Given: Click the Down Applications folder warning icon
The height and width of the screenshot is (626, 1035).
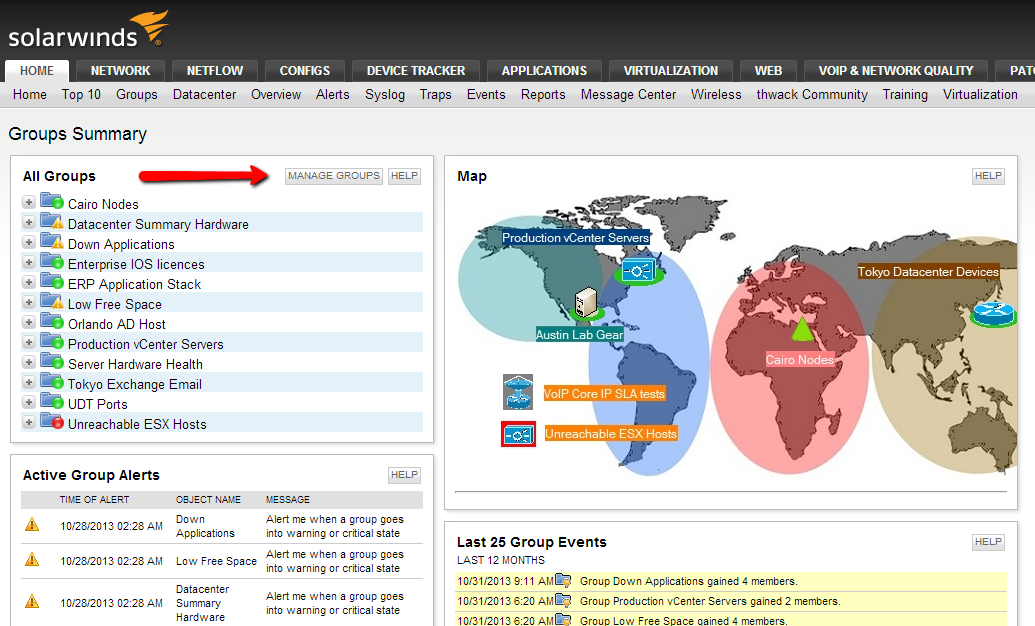Looking at the screenshot, I should [x=51, y=241].
